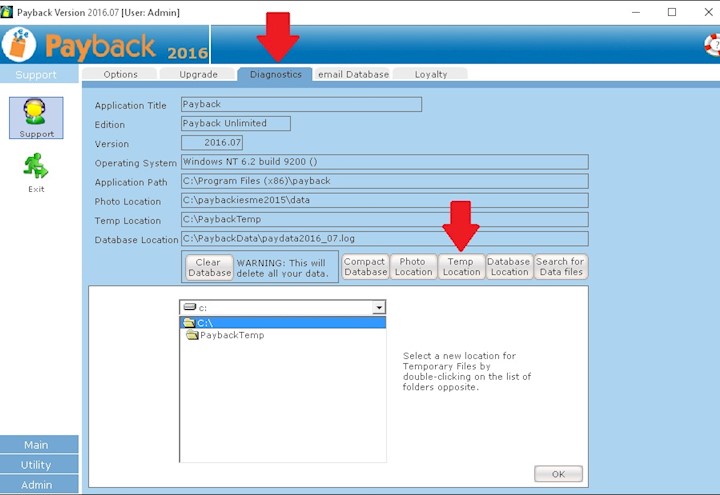Viewport: 720px width, 495px height.
Task: Open the drive selection dropdown
Action: coord(377,308)
